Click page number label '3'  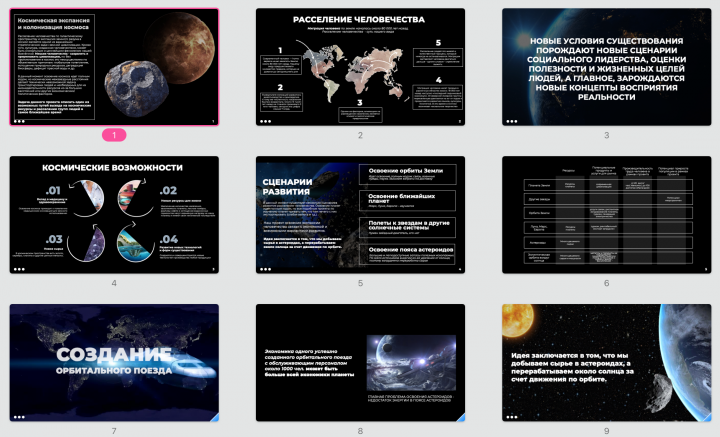pyautogui.click(x=607, y=135)
